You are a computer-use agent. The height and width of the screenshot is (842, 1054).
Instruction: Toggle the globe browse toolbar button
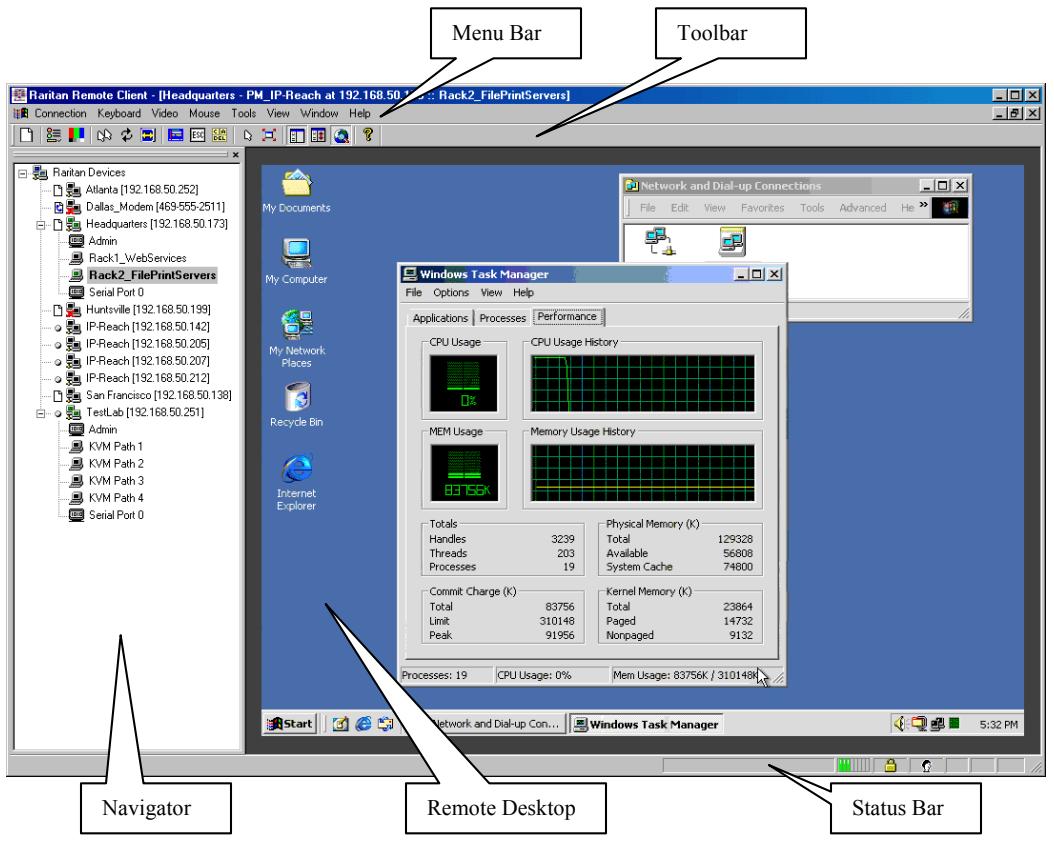tap(341, 135)
